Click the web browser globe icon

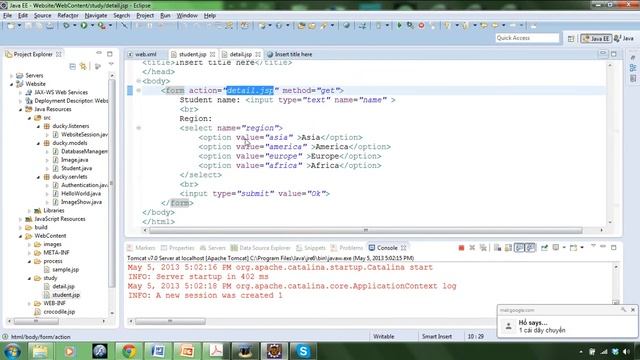(347, 26)
